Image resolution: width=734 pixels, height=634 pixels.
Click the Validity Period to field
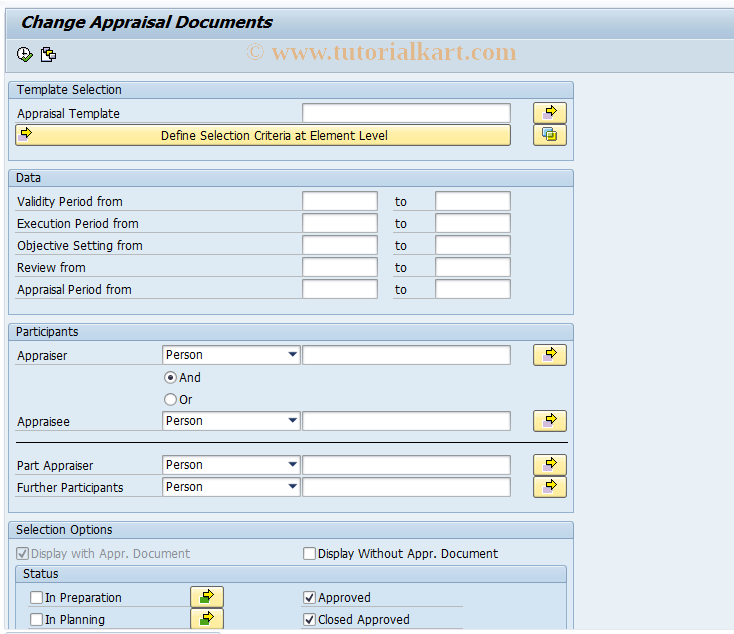click(x=473, y=201)
